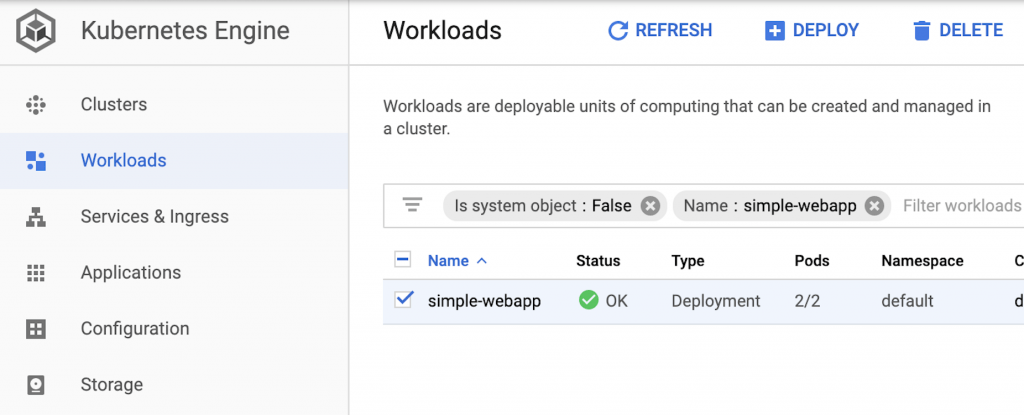Remove the 'Is system object' filter chip
1024x415 pixels.
click(650, 207)
